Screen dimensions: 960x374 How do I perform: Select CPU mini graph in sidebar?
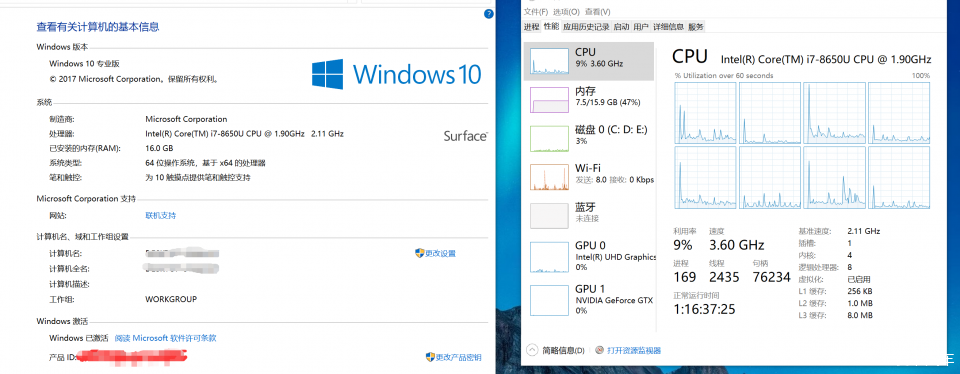[x=550, y=61]
